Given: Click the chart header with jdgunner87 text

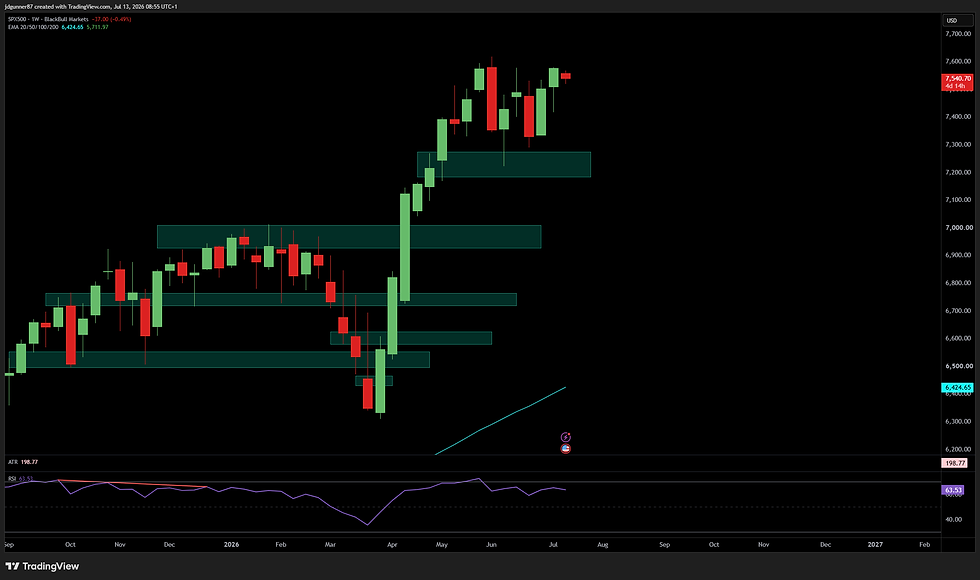Looking at the screenshot, I should [x=91, y=6].
